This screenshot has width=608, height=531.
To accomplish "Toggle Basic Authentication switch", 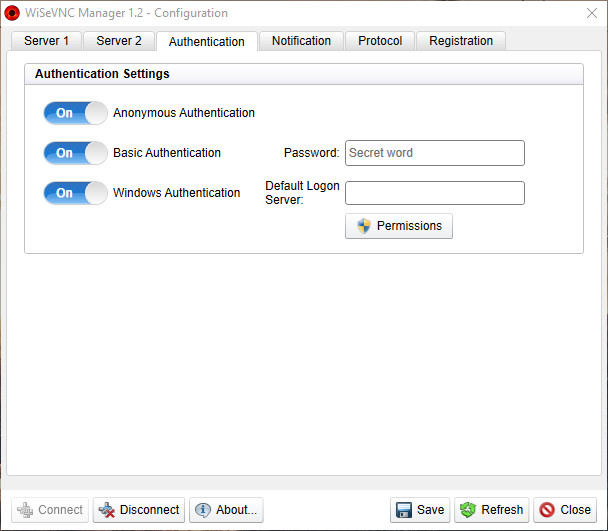I will tap(75, 153).
